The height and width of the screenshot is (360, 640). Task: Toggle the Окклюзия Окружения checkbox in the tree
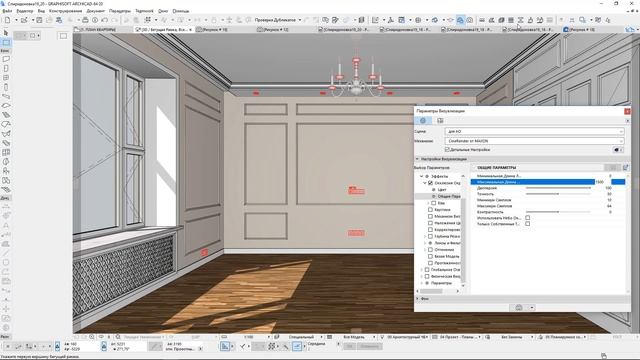tap(430, 183)
